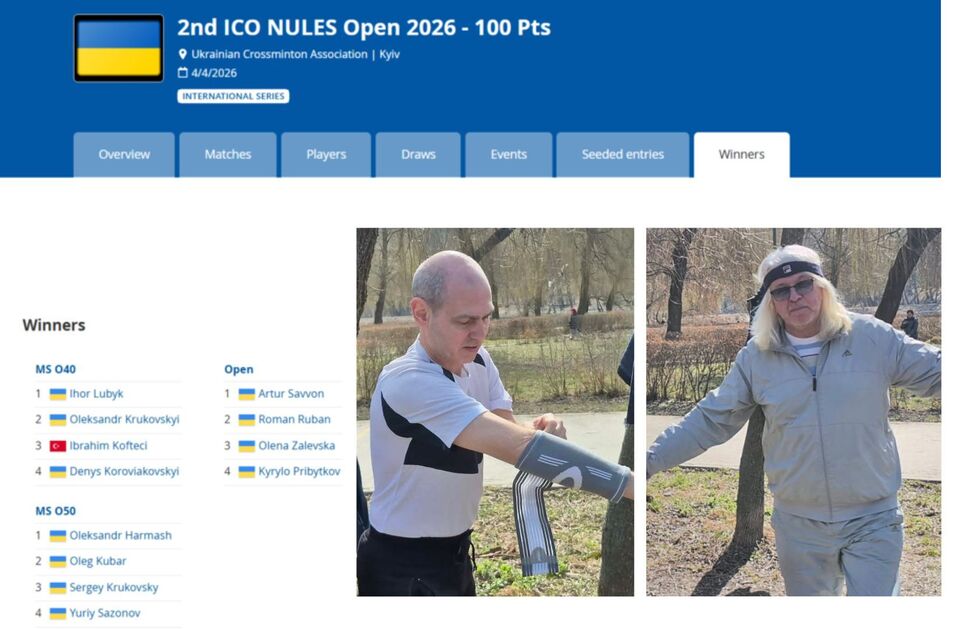Open the MS O40 event link
The height and width of the screenshot is (629, 977).
coord(55,369)
